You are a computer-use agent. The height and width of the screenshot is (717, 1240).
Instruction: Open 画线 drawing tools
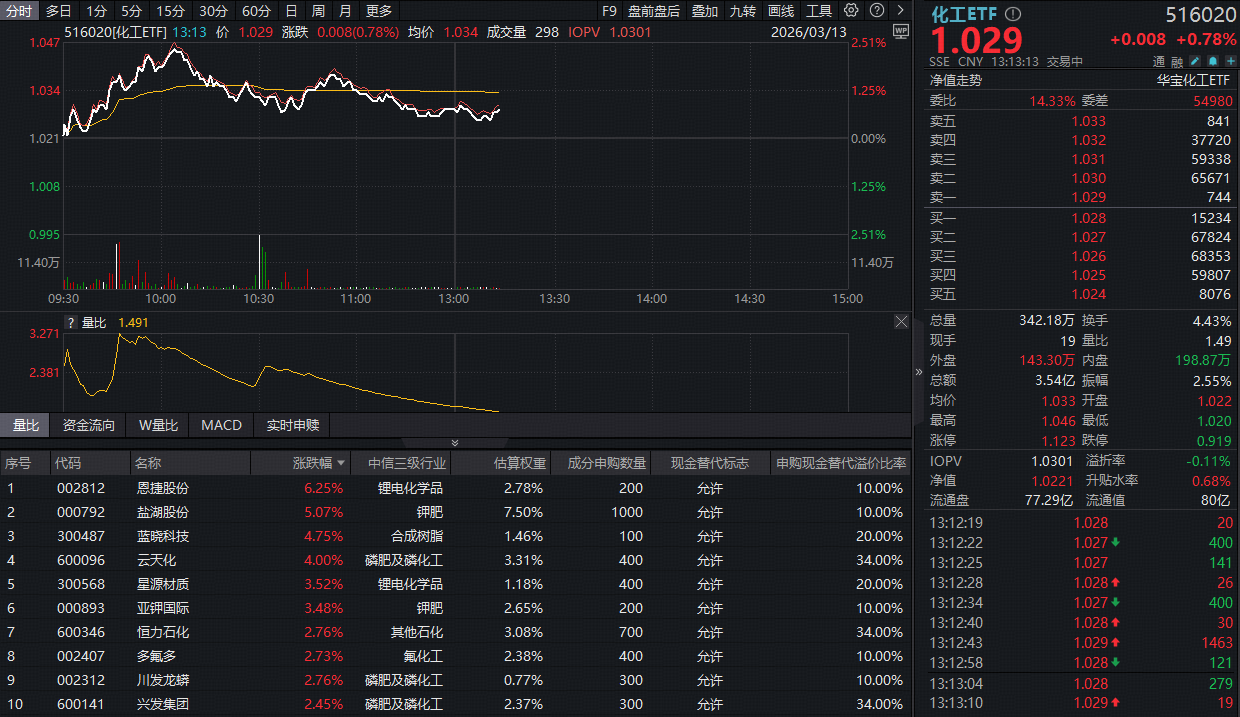[x=779, y=10]
